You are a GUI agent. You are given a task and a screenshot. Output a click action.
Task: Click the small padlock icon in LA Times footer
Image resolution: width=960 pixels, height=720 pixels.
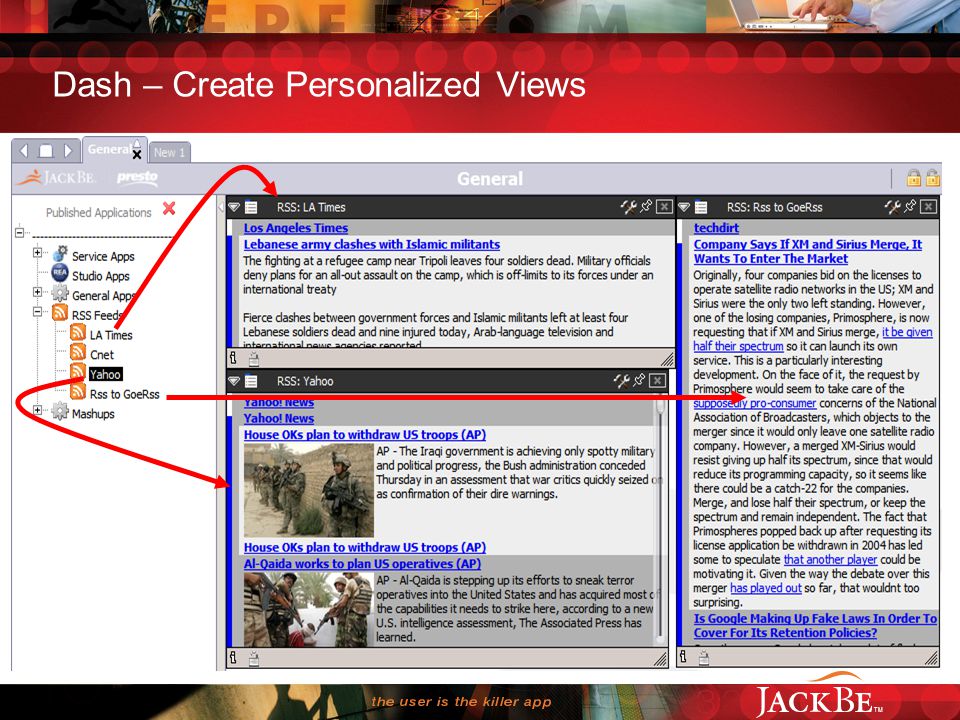[253, 359]
